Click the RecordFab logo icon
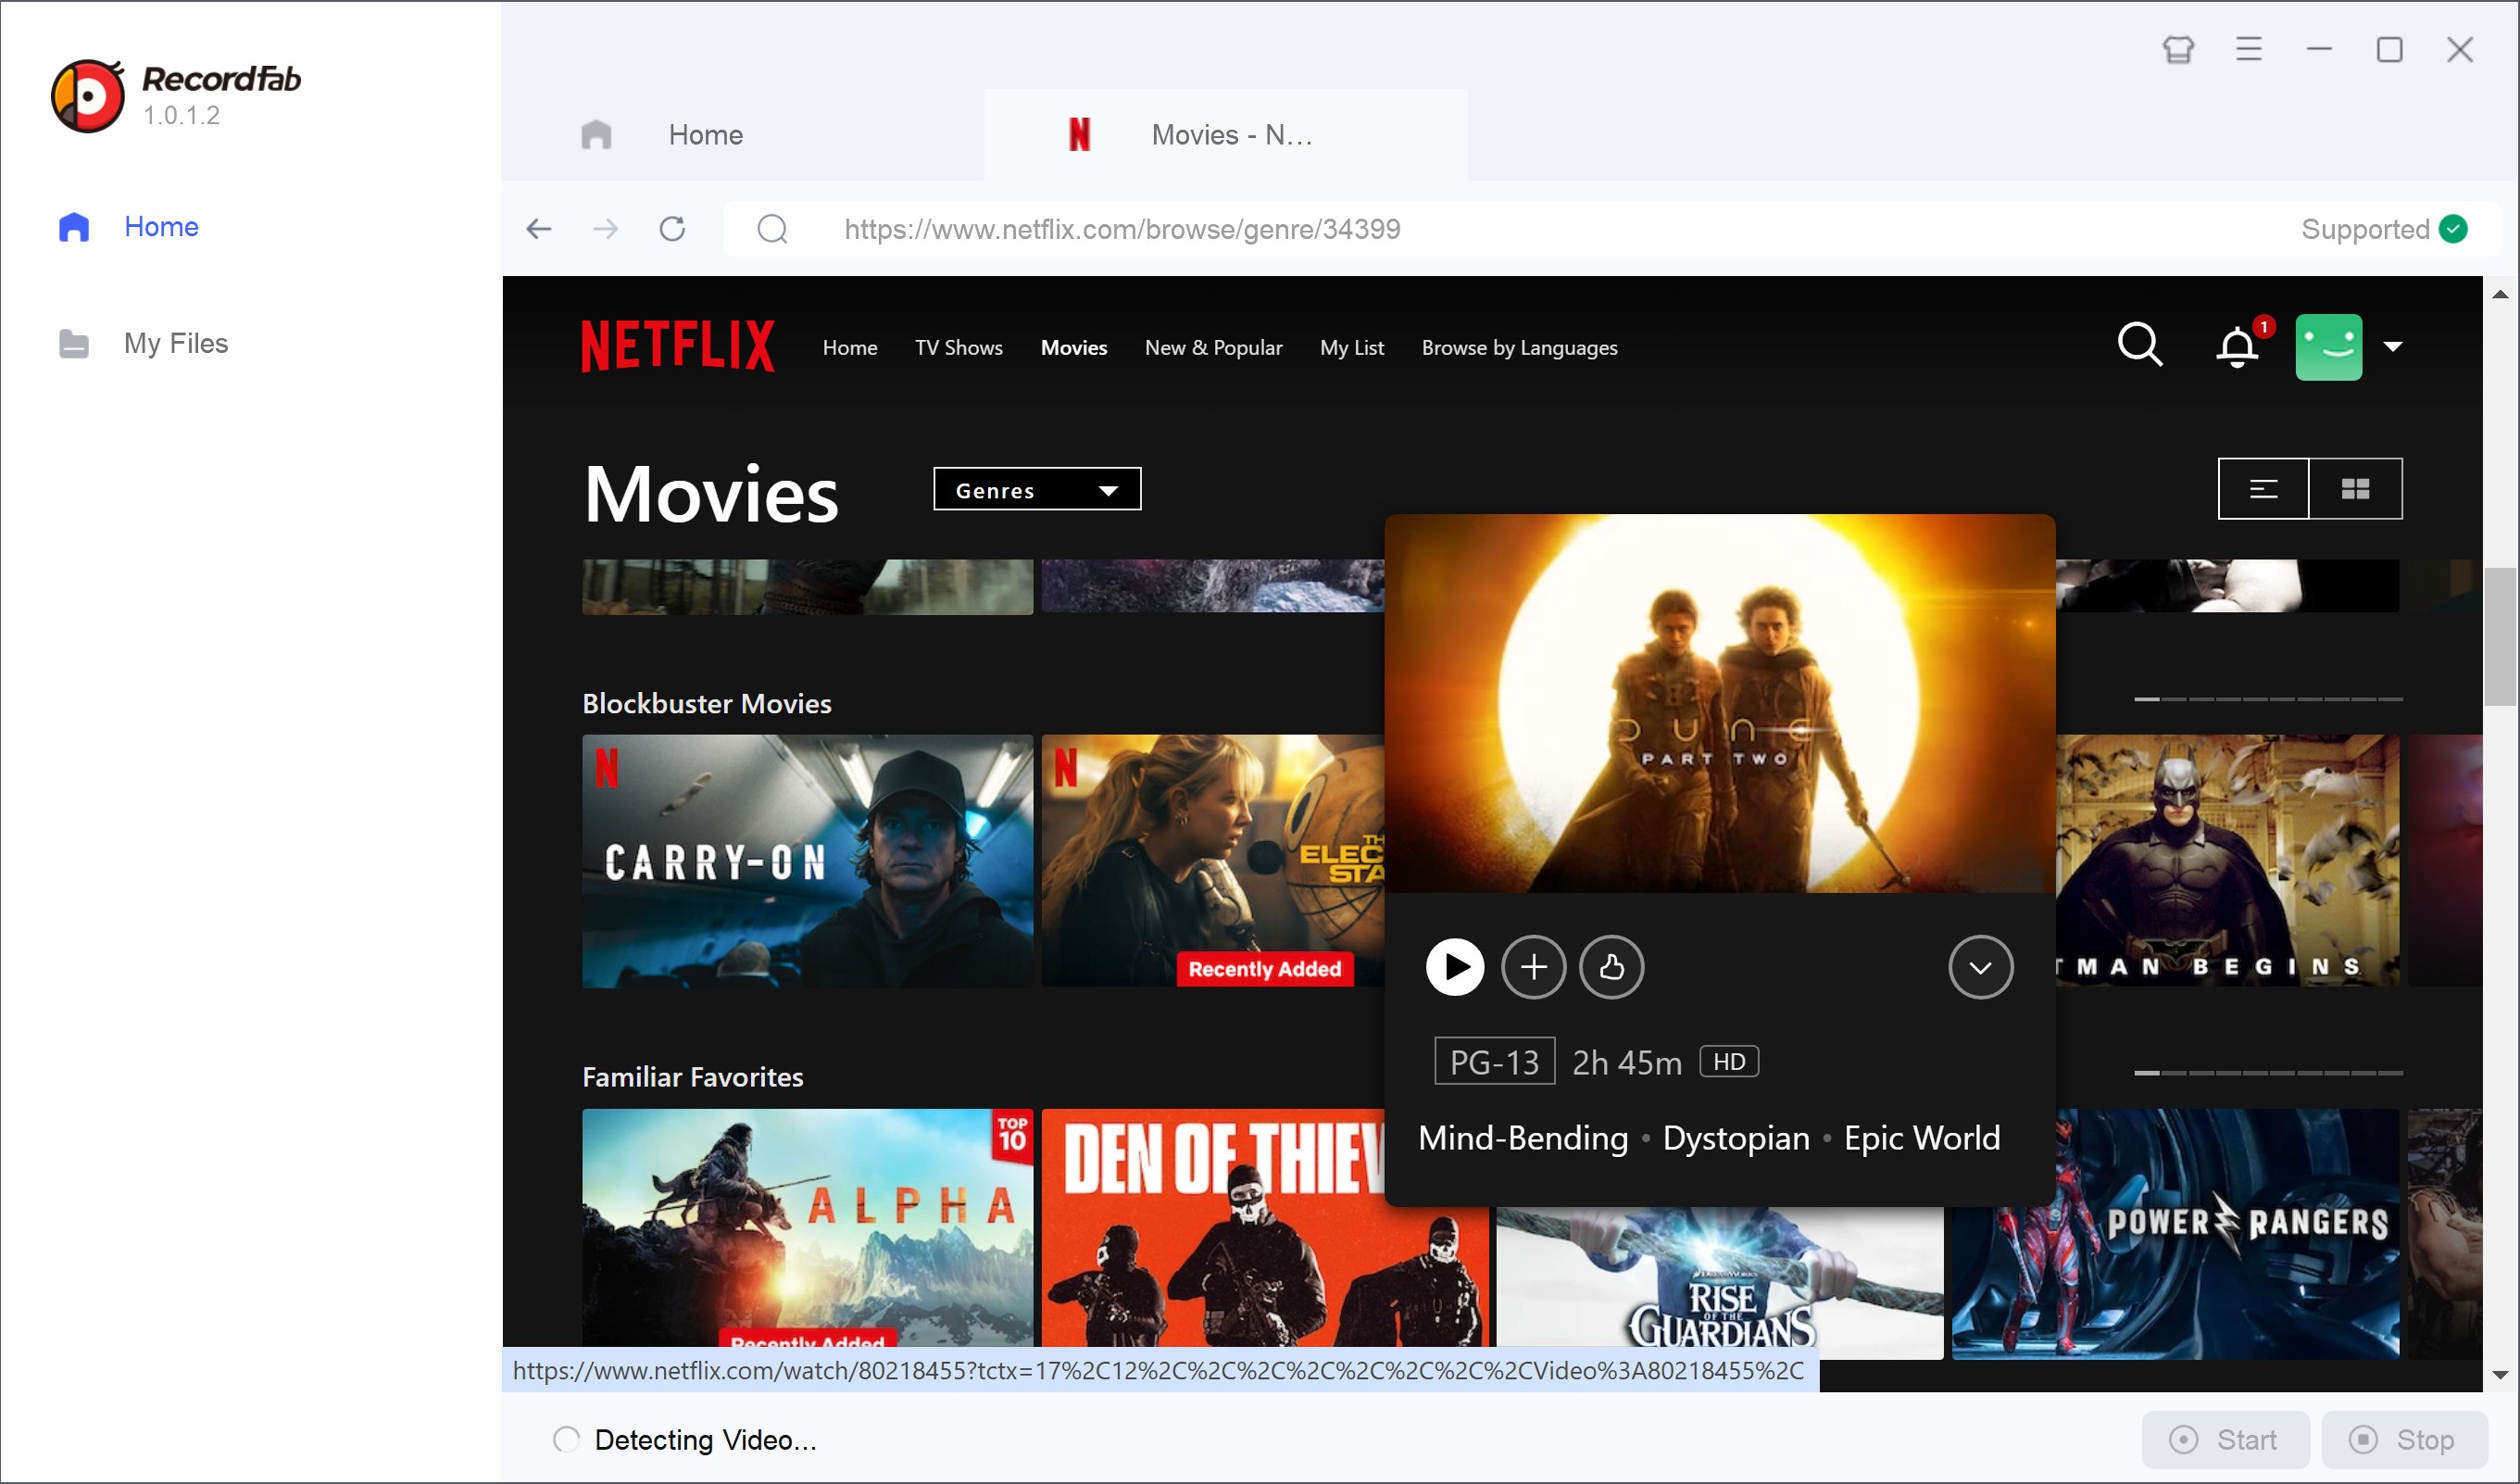This screenshot has width=2520, height=1484. pyautogui.click(x=88, y=96)
